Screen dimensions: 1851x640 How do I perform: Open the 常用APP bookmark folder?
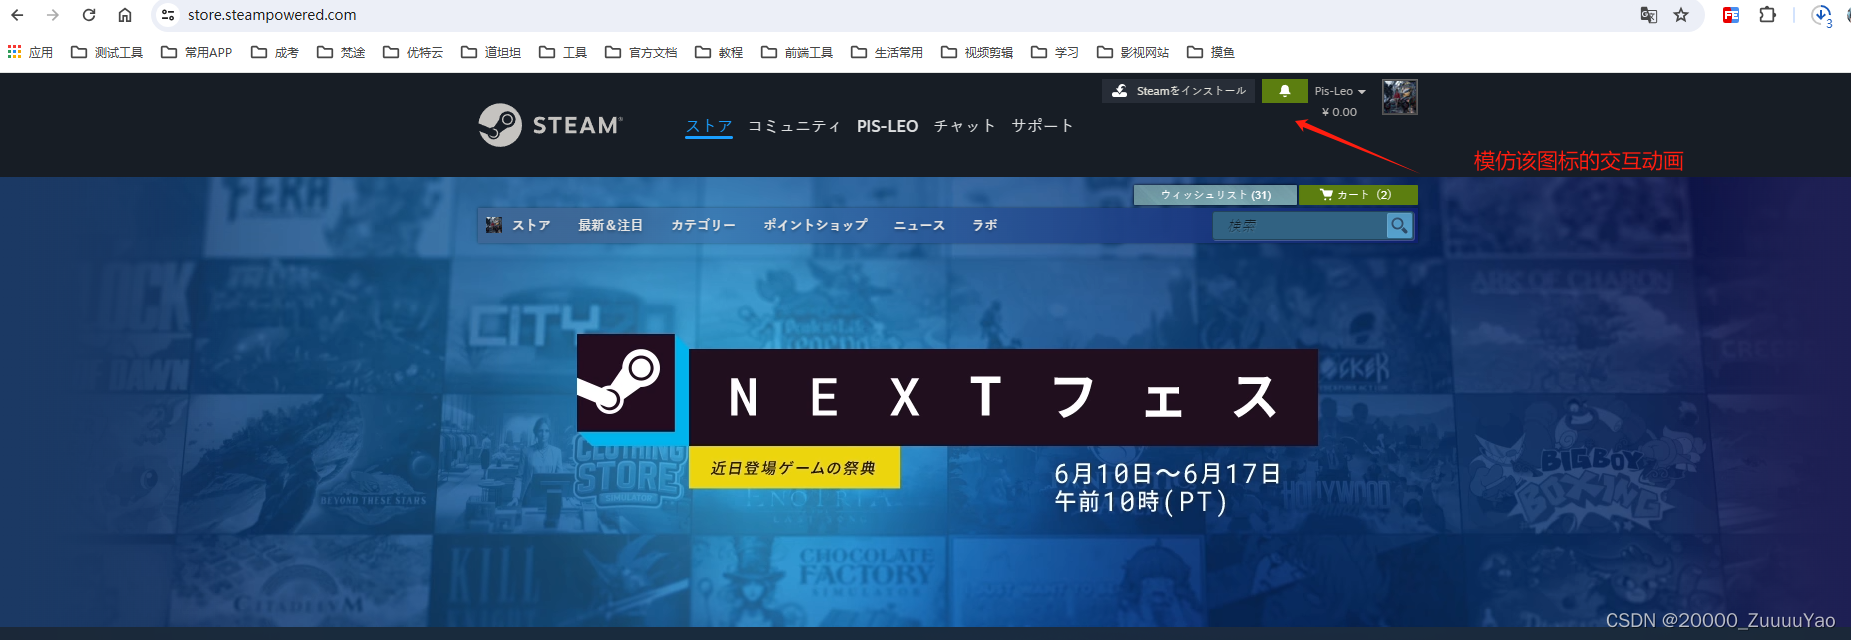(197, 52)
